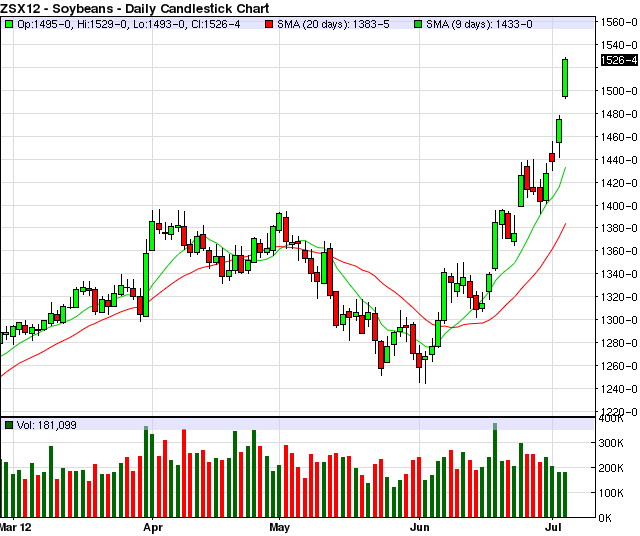Screen dimensions: 640x536
Task: Click the 1340-0 price axis label
Action: coord(619,274)
